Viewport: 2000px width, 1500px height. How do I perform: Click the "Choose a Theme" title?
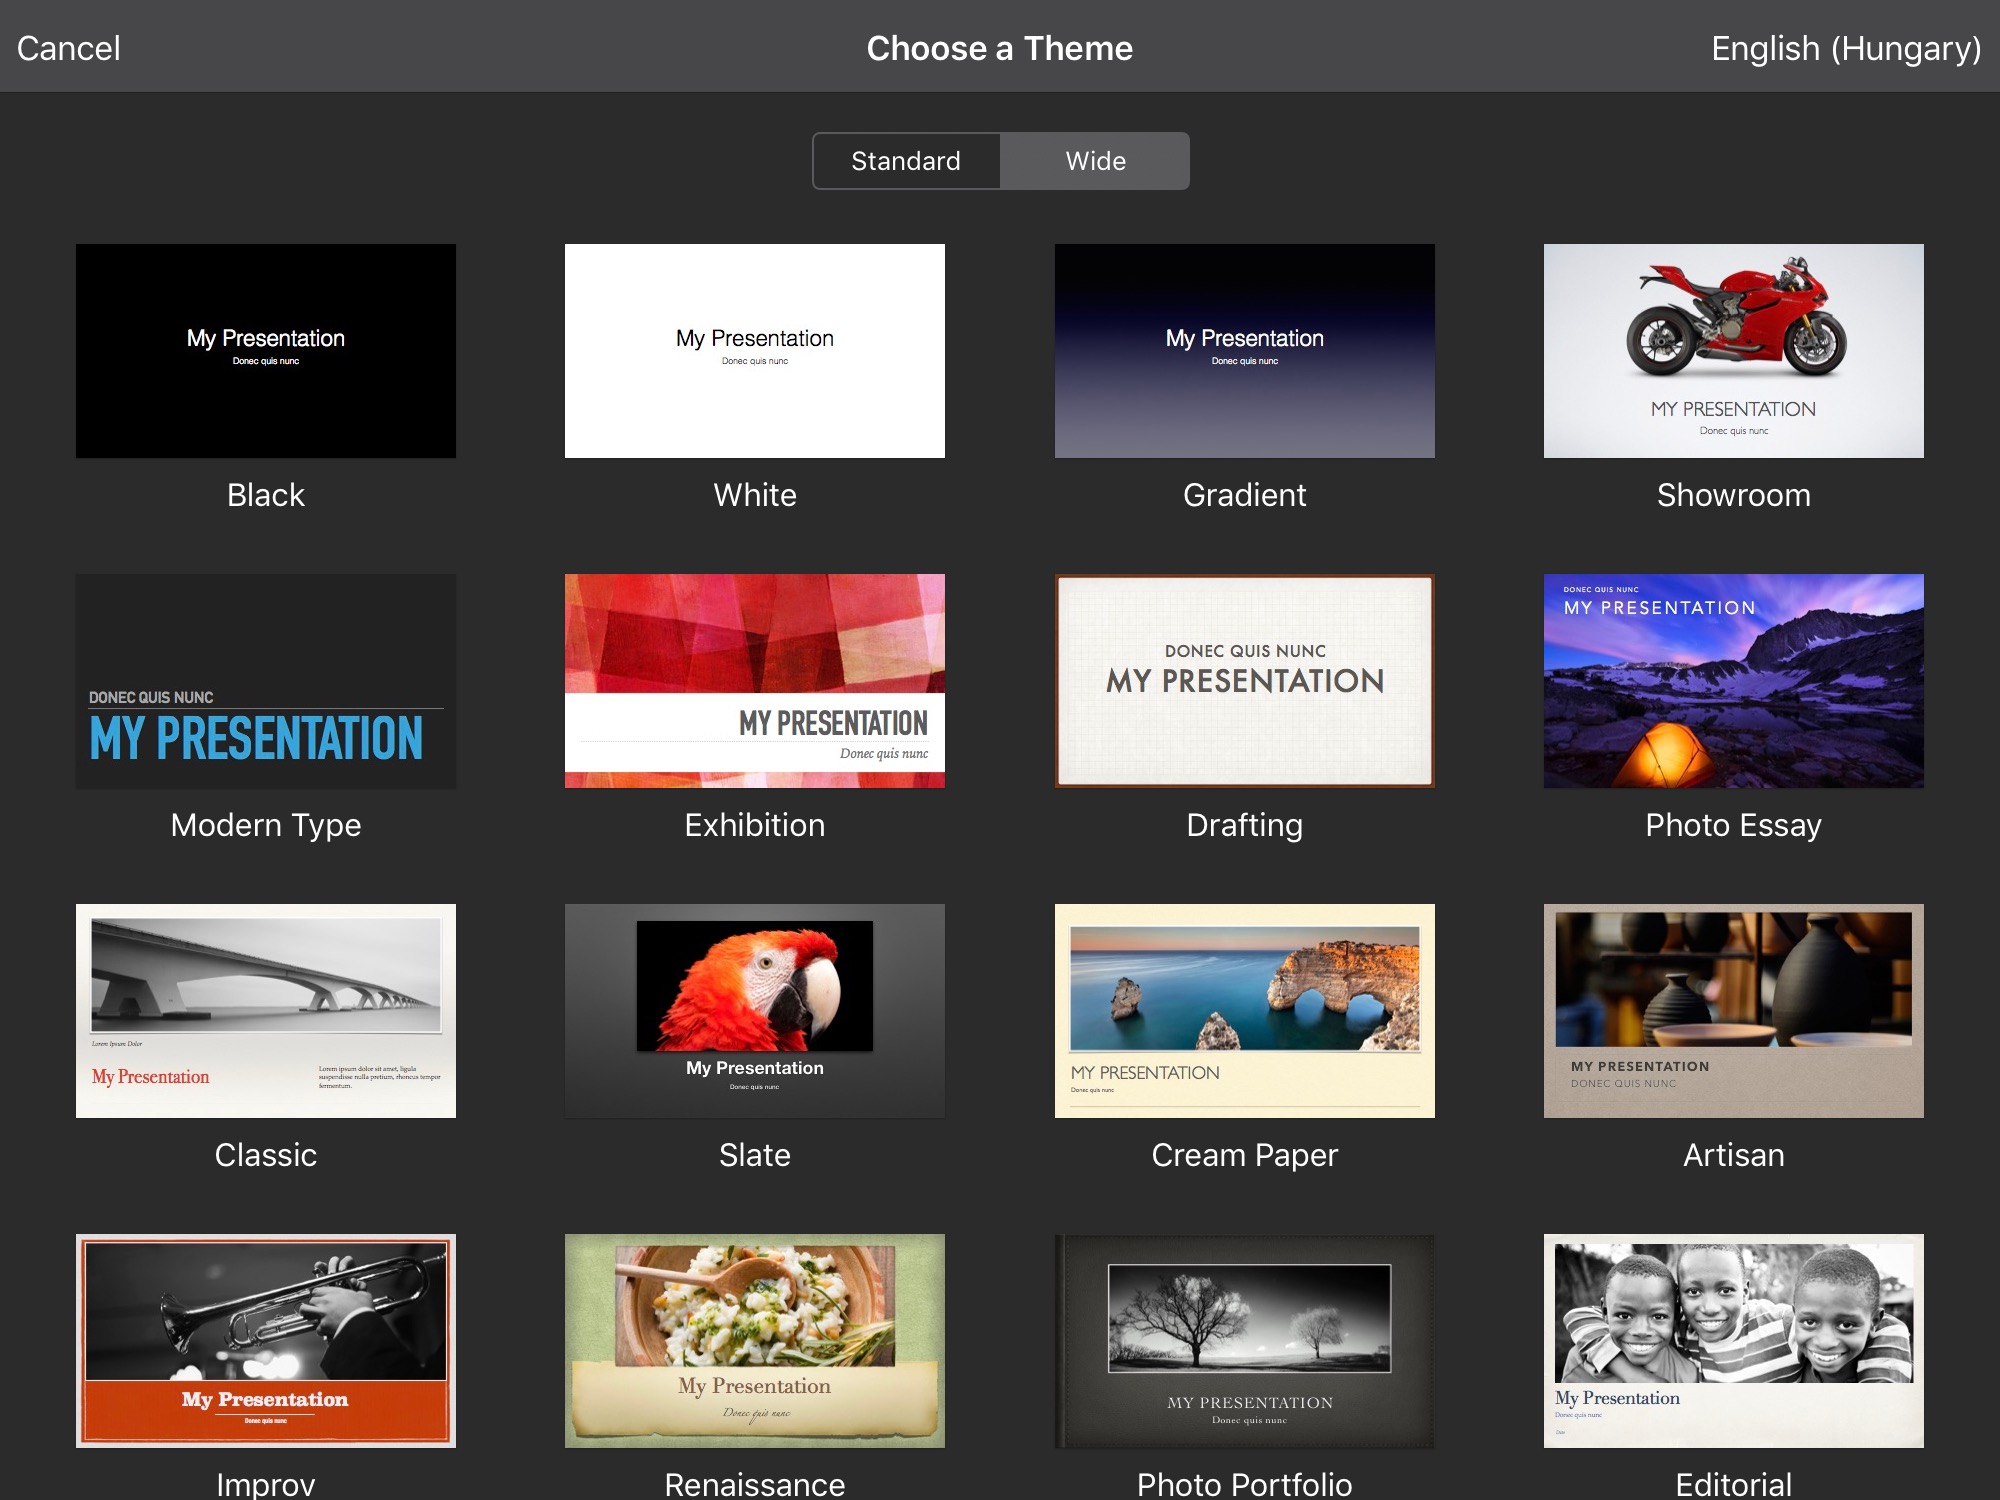pos(1000,48)
